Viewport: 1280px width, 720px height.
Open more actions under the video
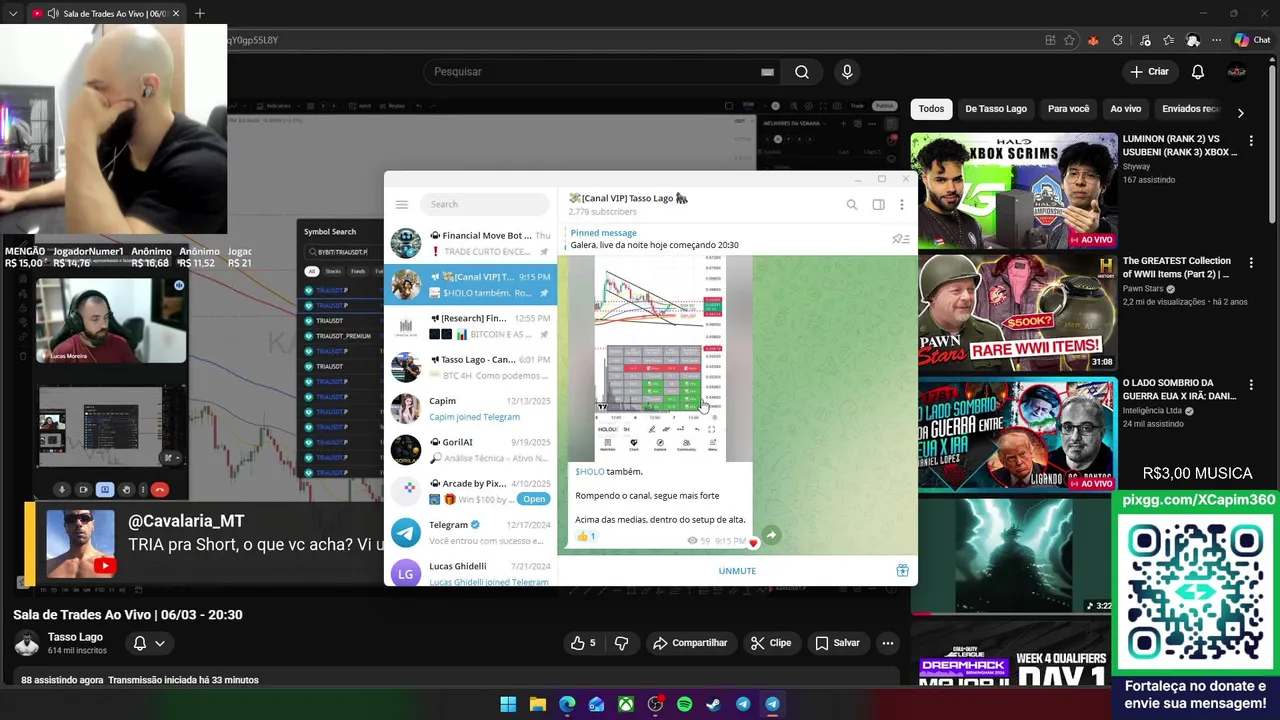pos(887,643)
